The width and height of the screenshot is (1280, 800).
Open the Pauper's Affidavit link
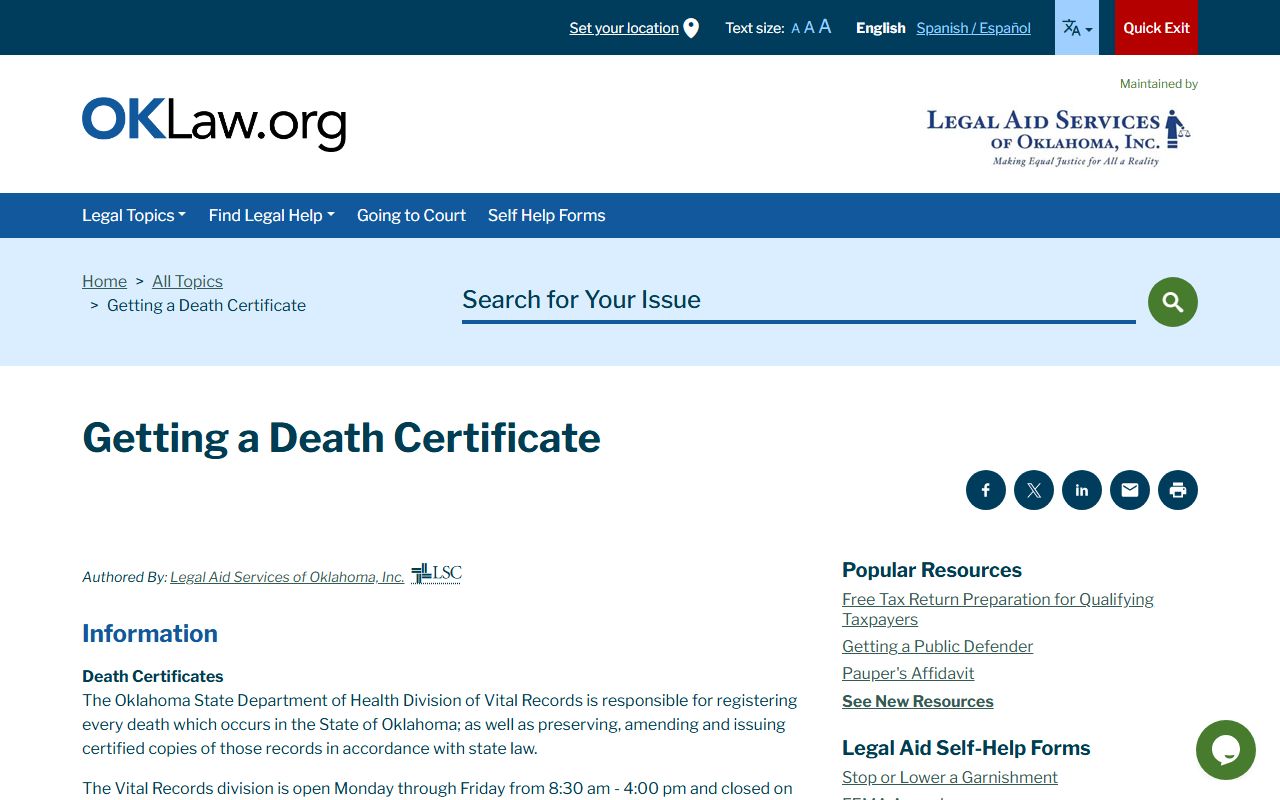908,673
